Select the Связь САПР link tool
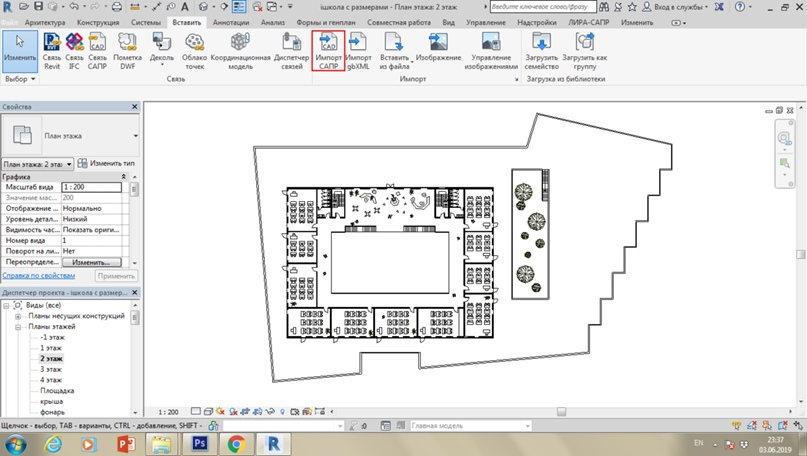Viewport: 807px width, 456px height. [x=97, y=51]
